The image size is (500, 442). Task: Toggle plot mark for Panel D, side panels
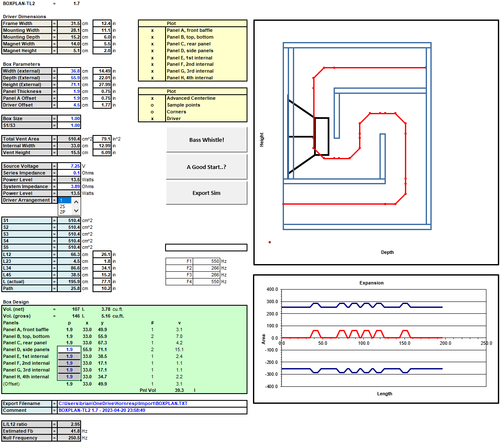coord(152,51)
